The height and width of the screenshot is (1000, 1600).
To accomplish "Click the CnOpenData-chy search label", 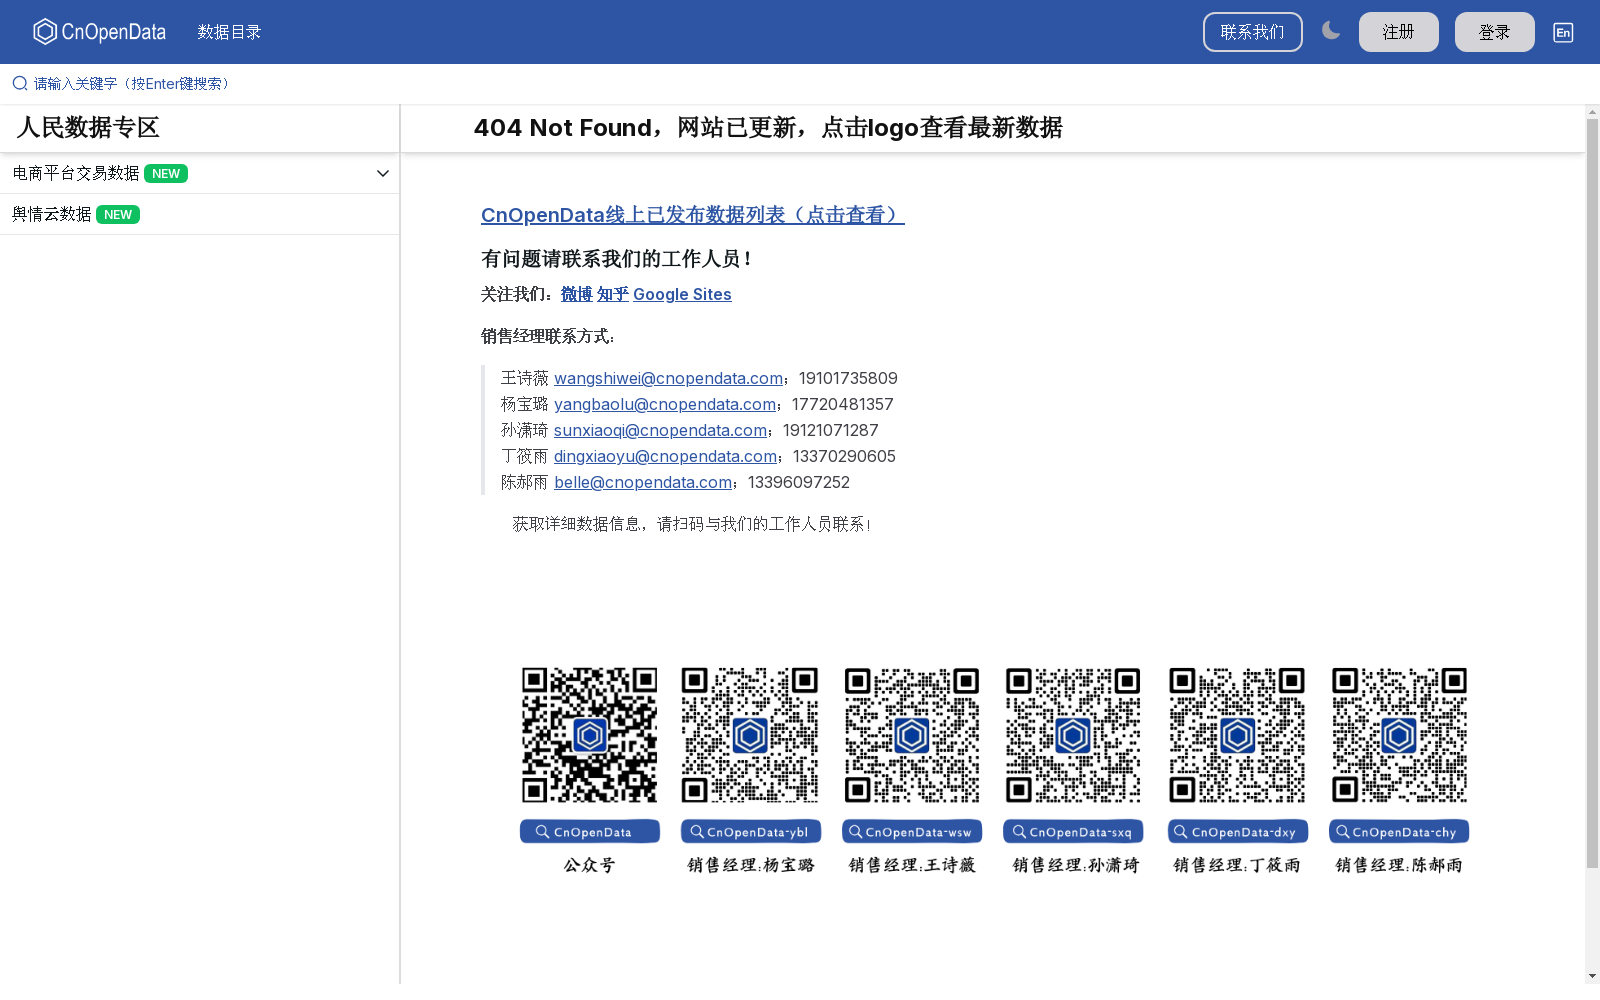I will pyautogui.click(x=1399, y=832).
